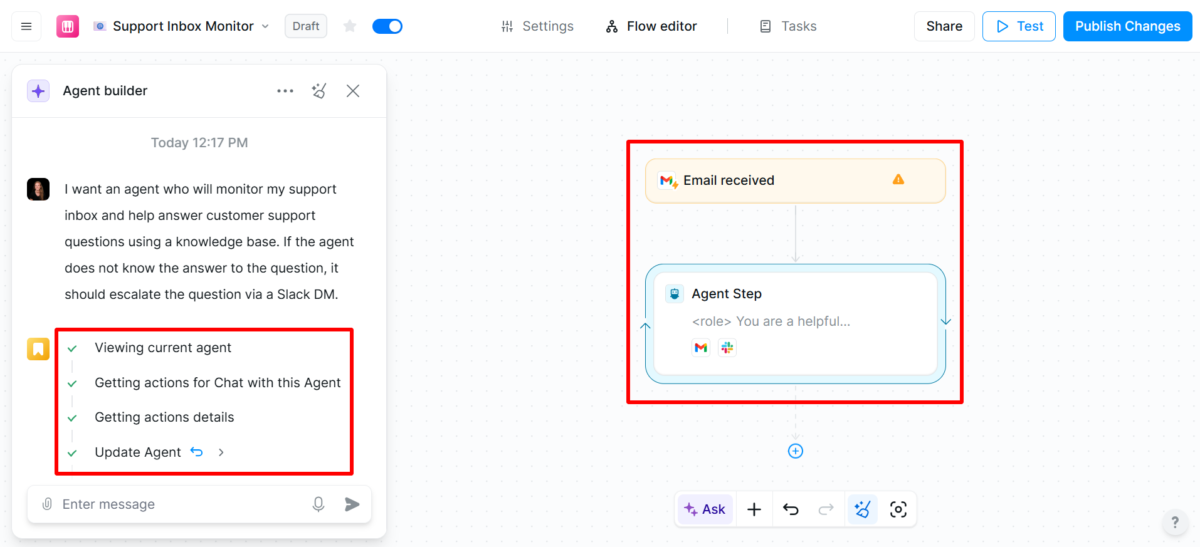
Task: Toggle the agent enabled switch
Action: (387, 26)
